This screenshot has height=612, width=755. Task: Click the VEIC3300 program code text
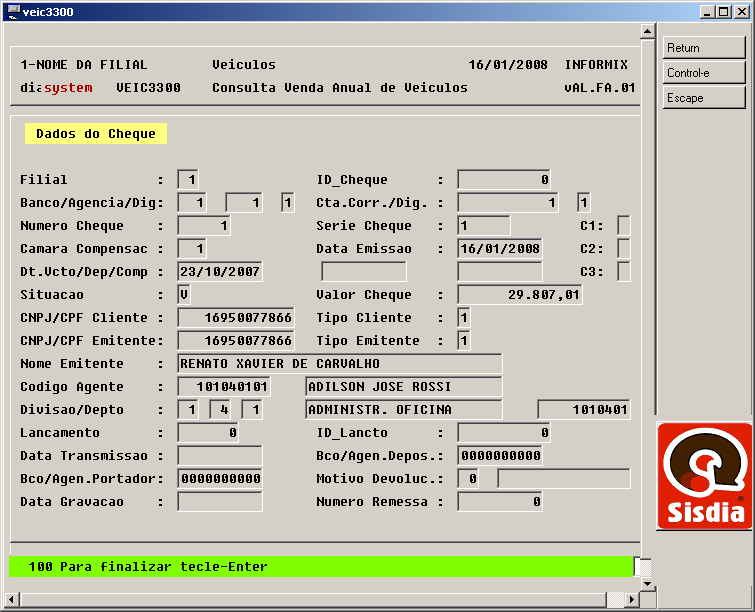click(x=148, y=88)
